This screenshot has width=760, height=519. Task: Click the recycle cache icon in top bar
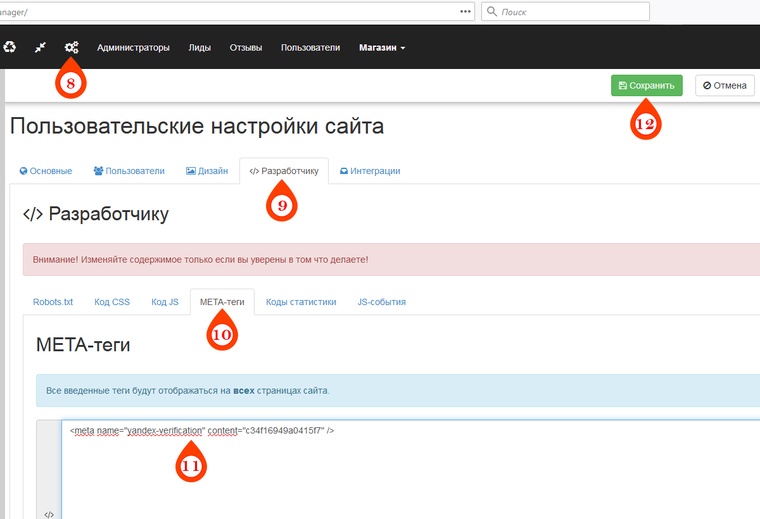pos(10,47)
